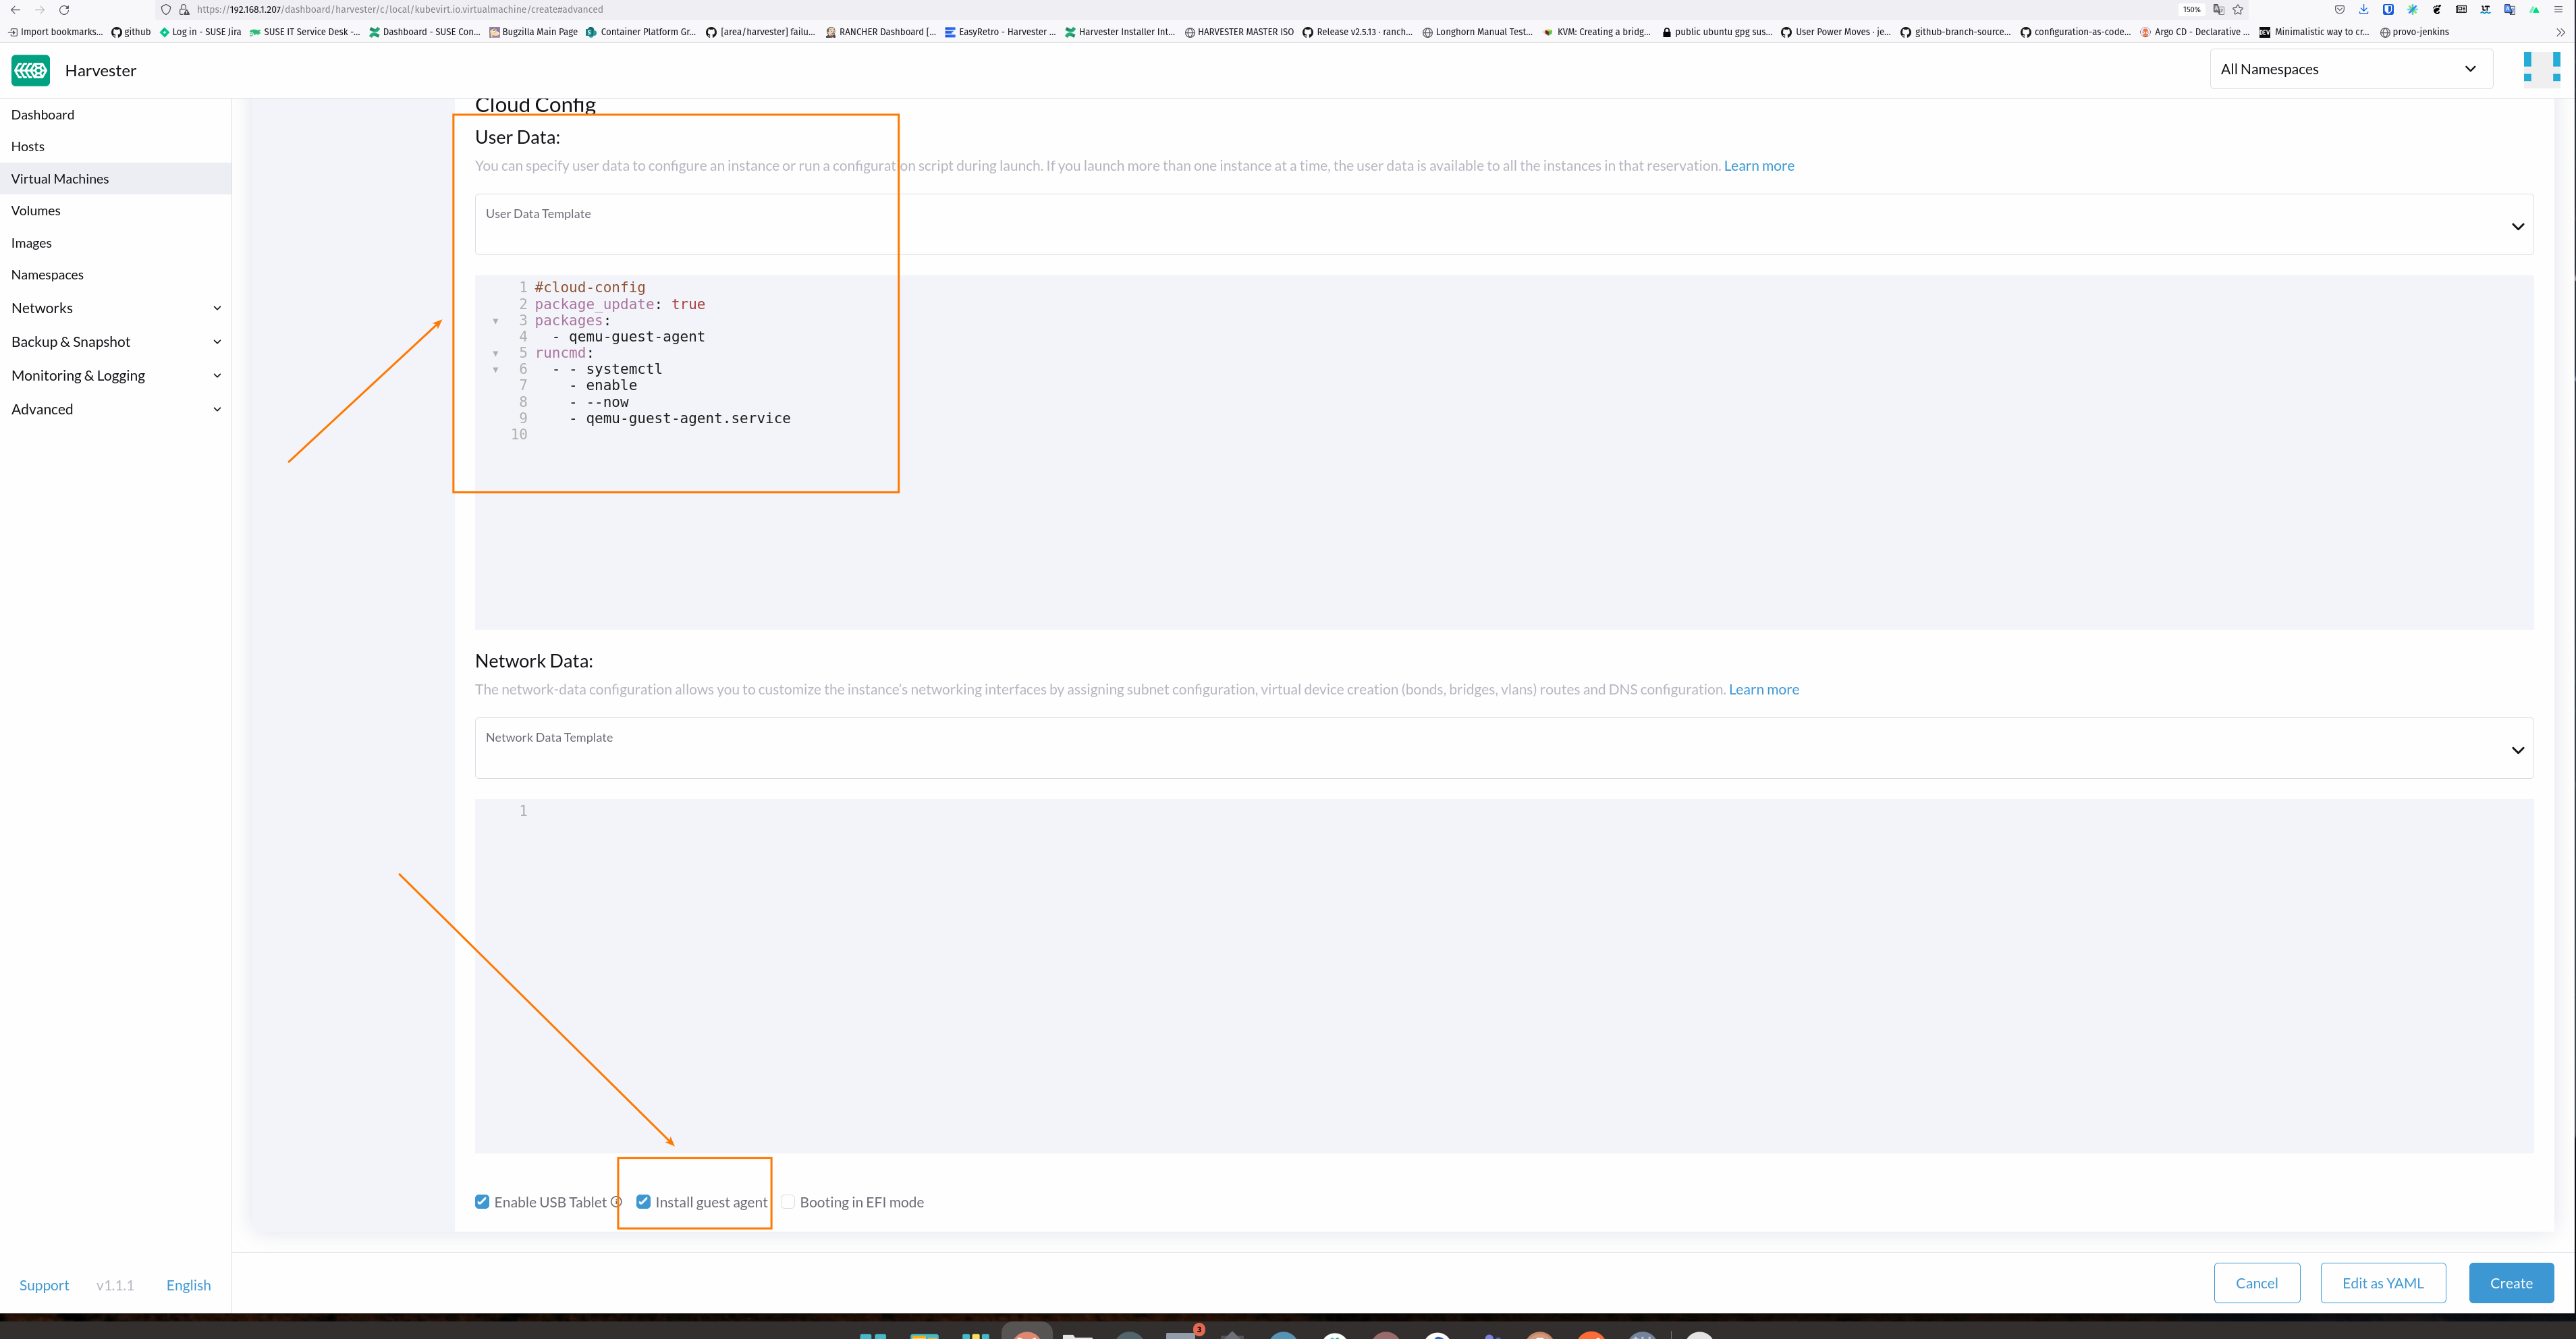Screen dimensions: 2576x1339
Task: Open the Learn more link under User Data
Action: coord(1758,165)
